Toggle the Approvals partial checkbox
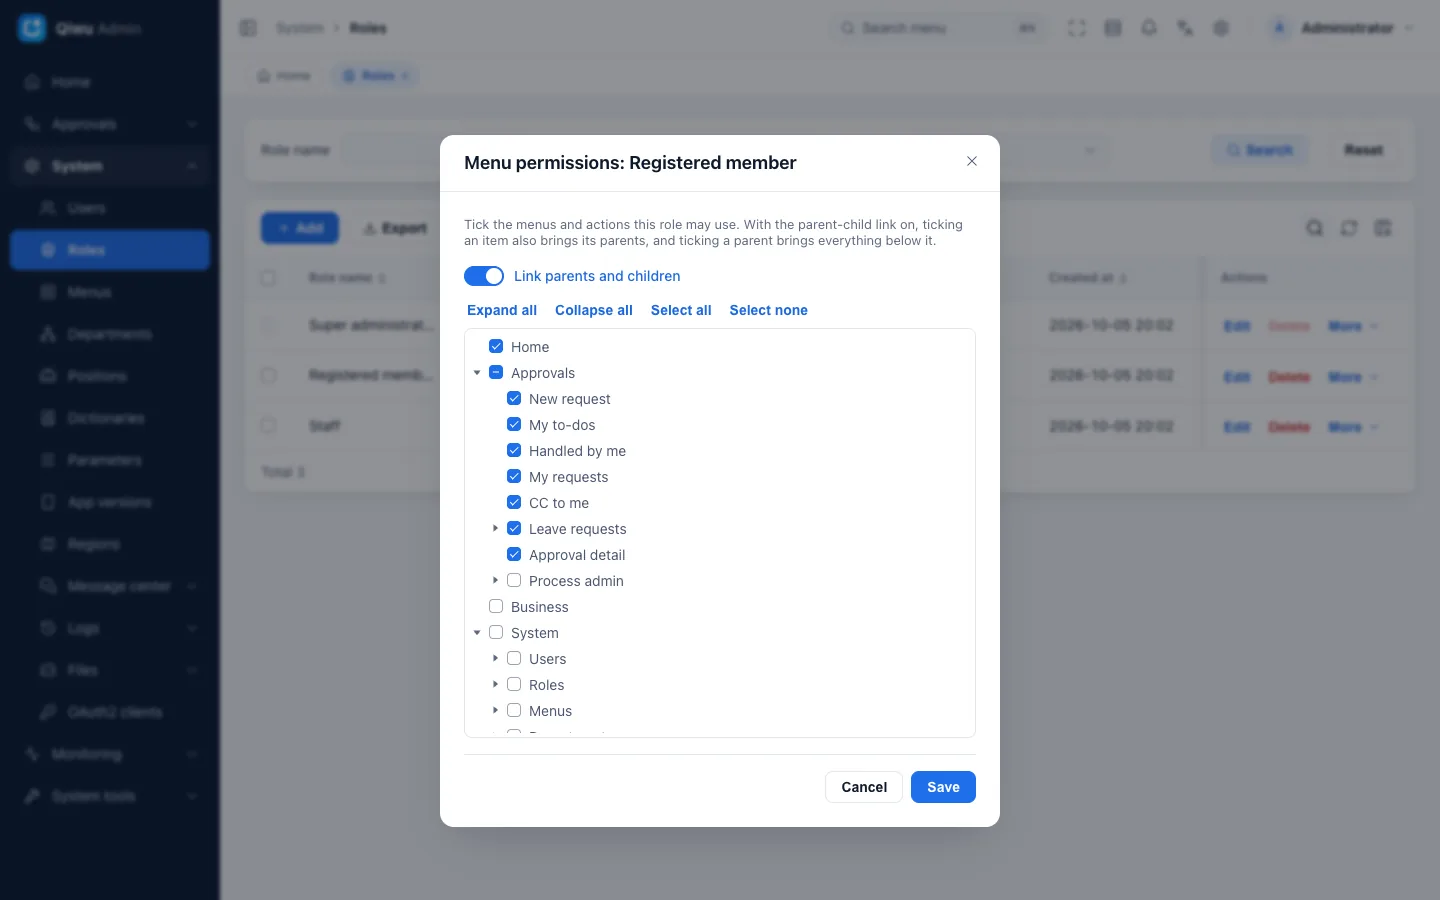Image resolution: width=1440 pixels, height=900 pixels. (x=496, y=372)
